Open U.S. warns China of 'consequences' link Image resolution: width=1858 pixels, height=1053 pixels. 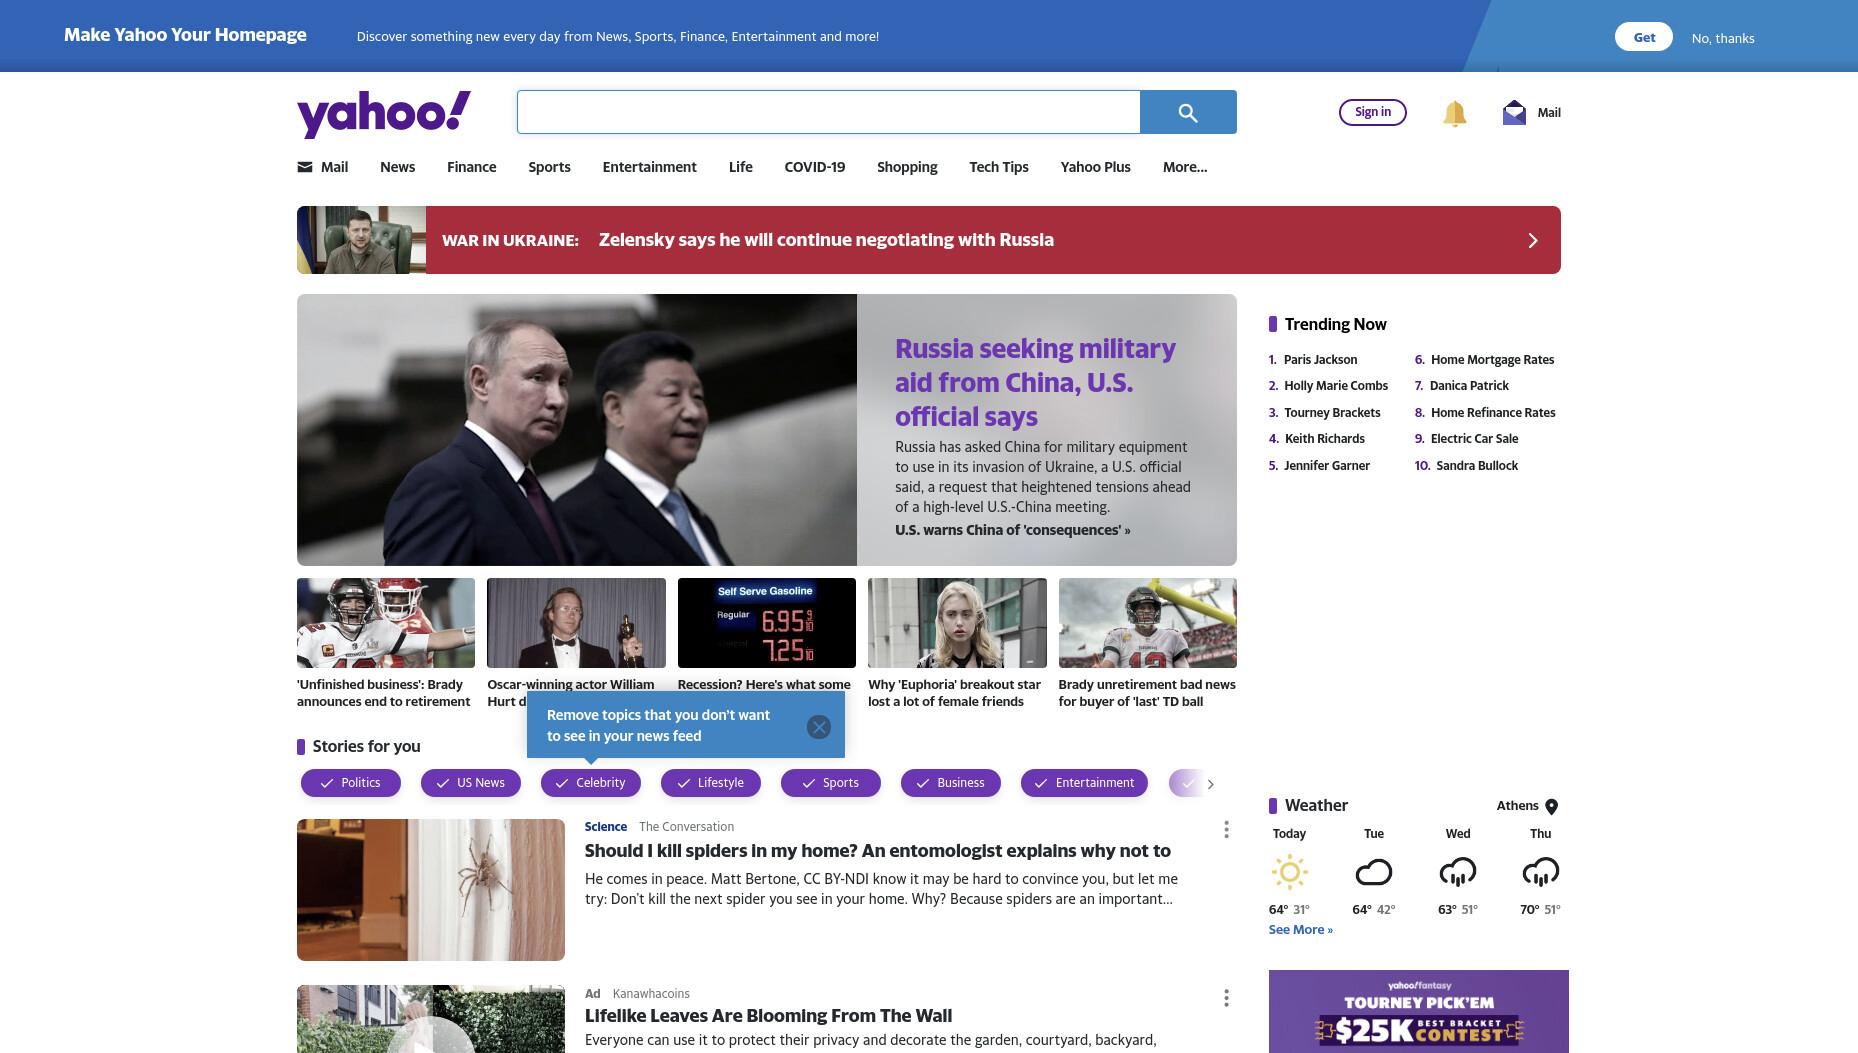tap(1012, 530)
